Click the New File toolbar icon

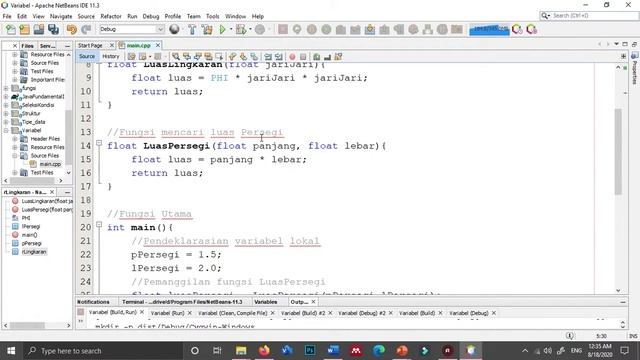pos(11,29)
